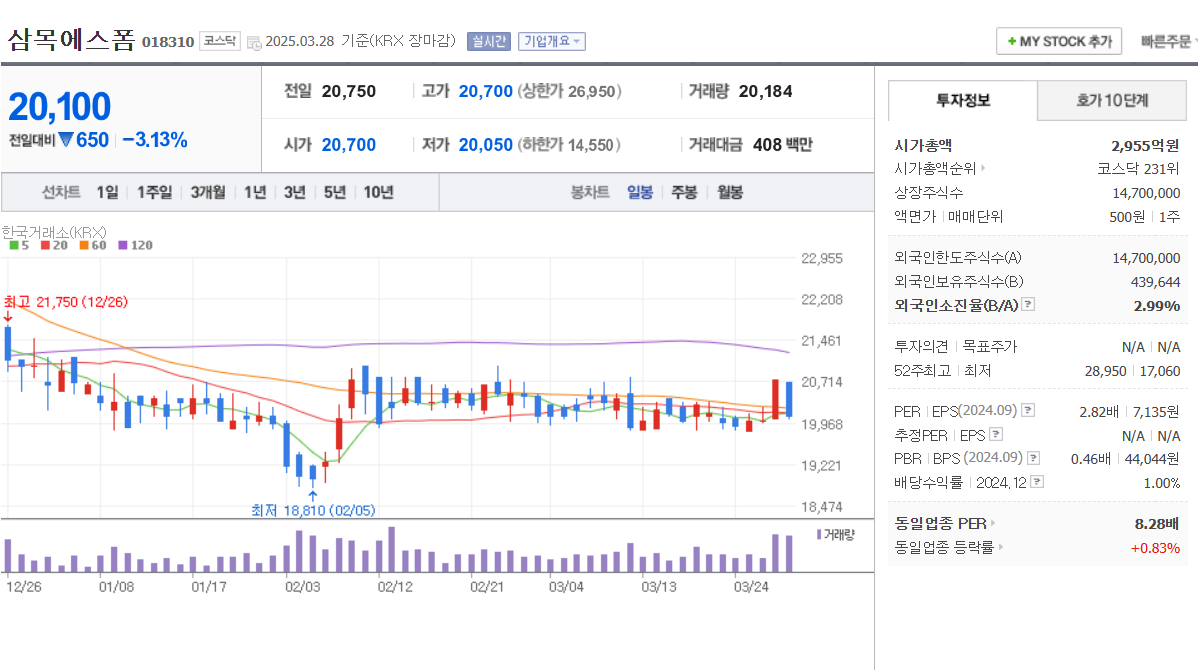Click the 코스닥 231위 ranking value
This screenshot has width=1198, height=670.
coord(1138,169)
